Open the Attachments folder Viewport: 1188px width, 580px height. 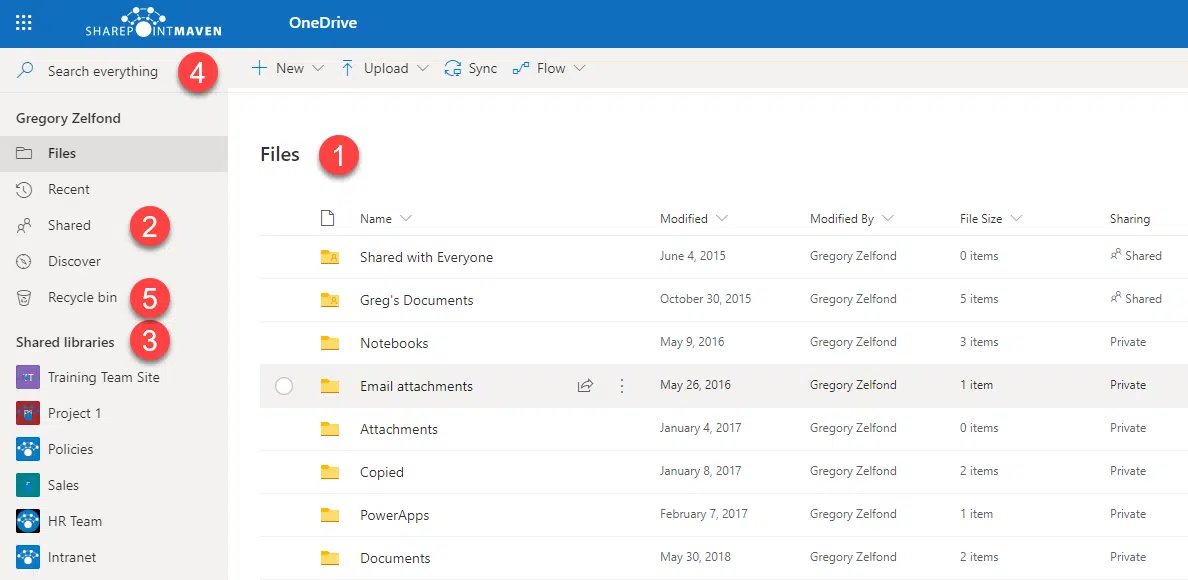tap(399, 429)
